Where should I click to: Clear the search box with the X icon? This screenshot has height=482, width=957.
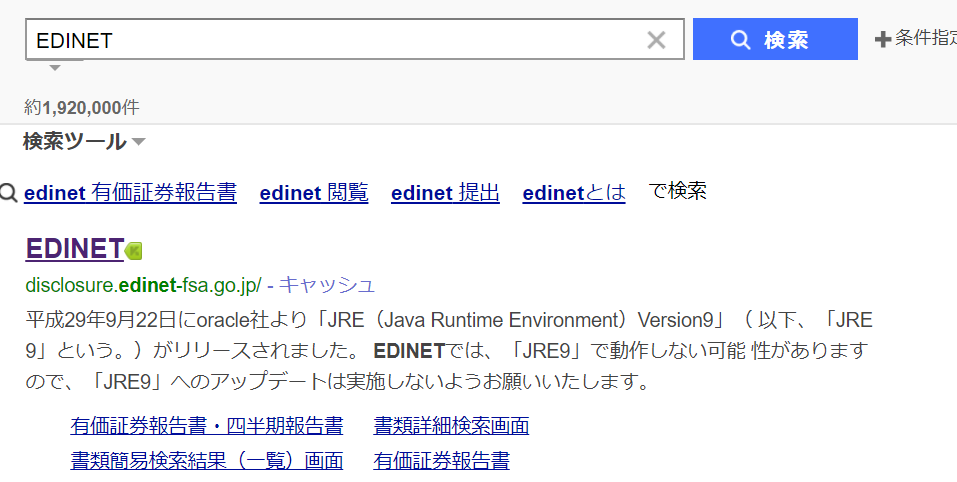click(x=656, y=40)
